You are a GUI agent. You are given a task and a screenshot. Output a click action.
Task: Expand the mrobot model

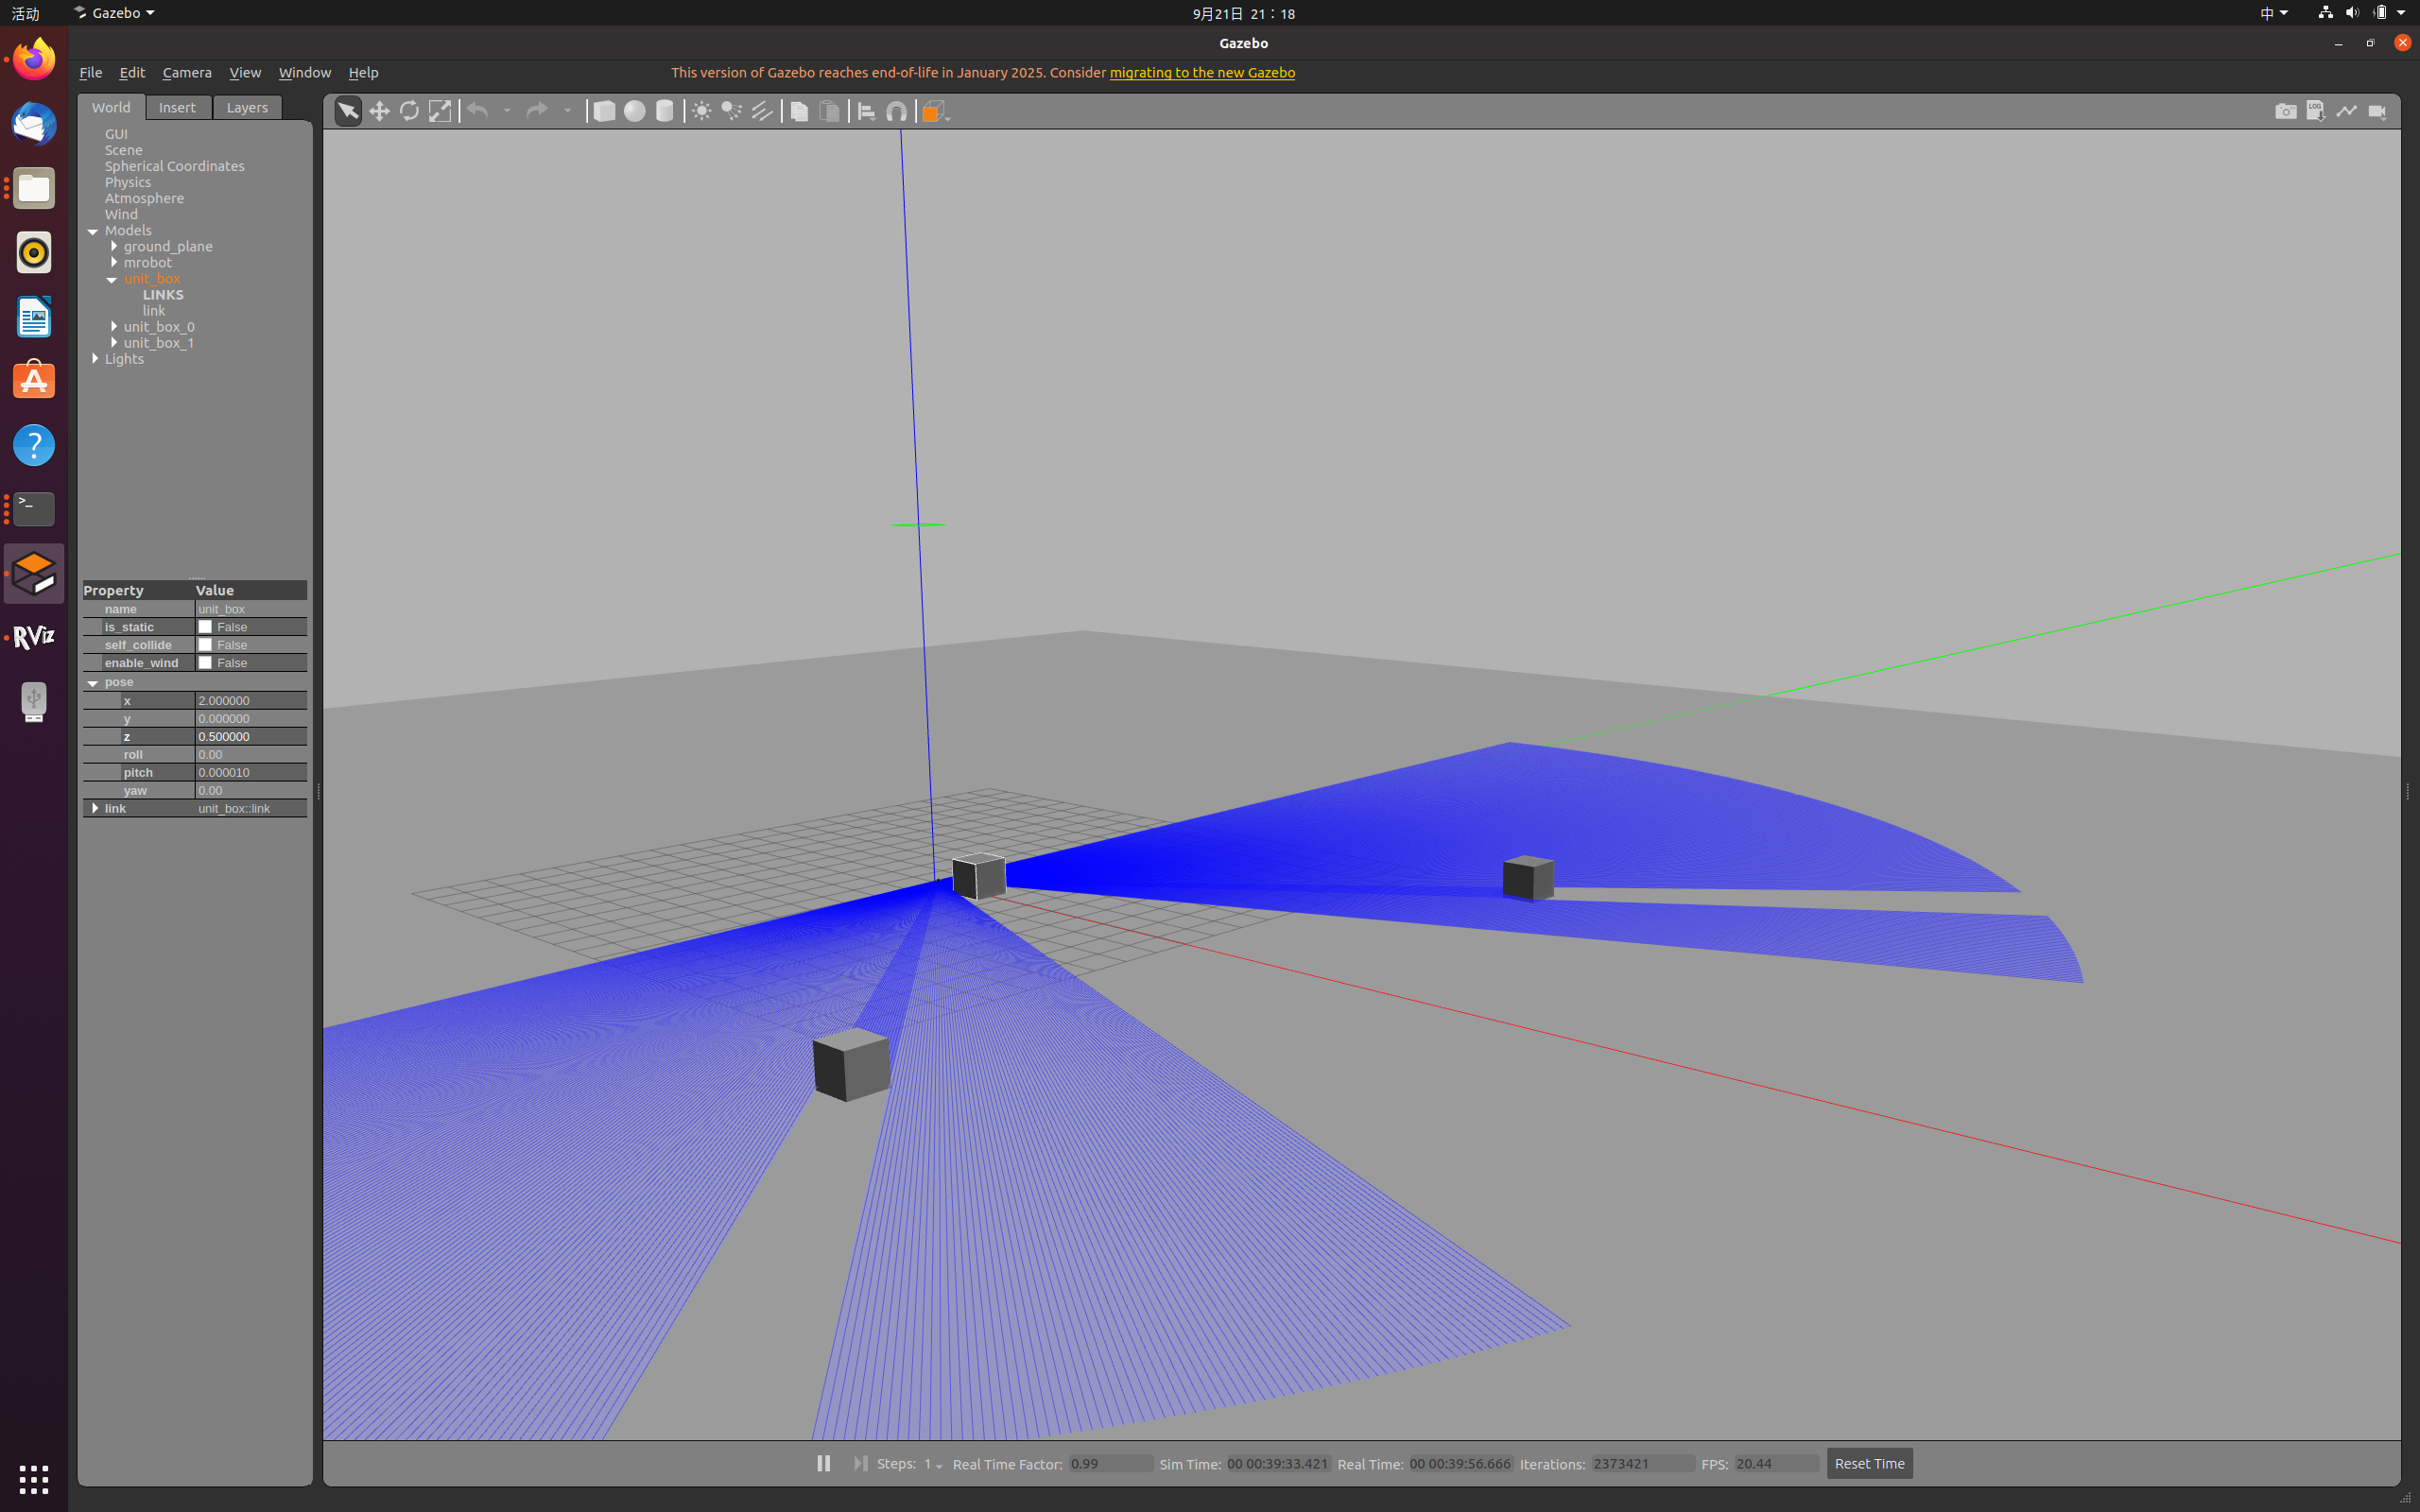114,262
